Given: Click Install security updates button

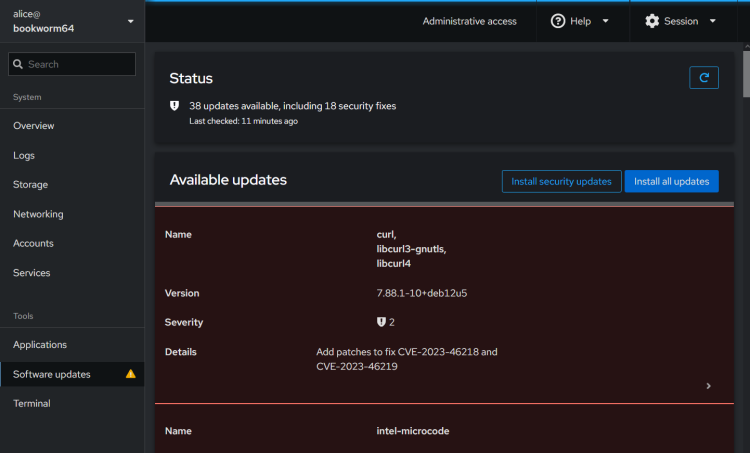Looking at the screenshot, I should coord(562,181).
